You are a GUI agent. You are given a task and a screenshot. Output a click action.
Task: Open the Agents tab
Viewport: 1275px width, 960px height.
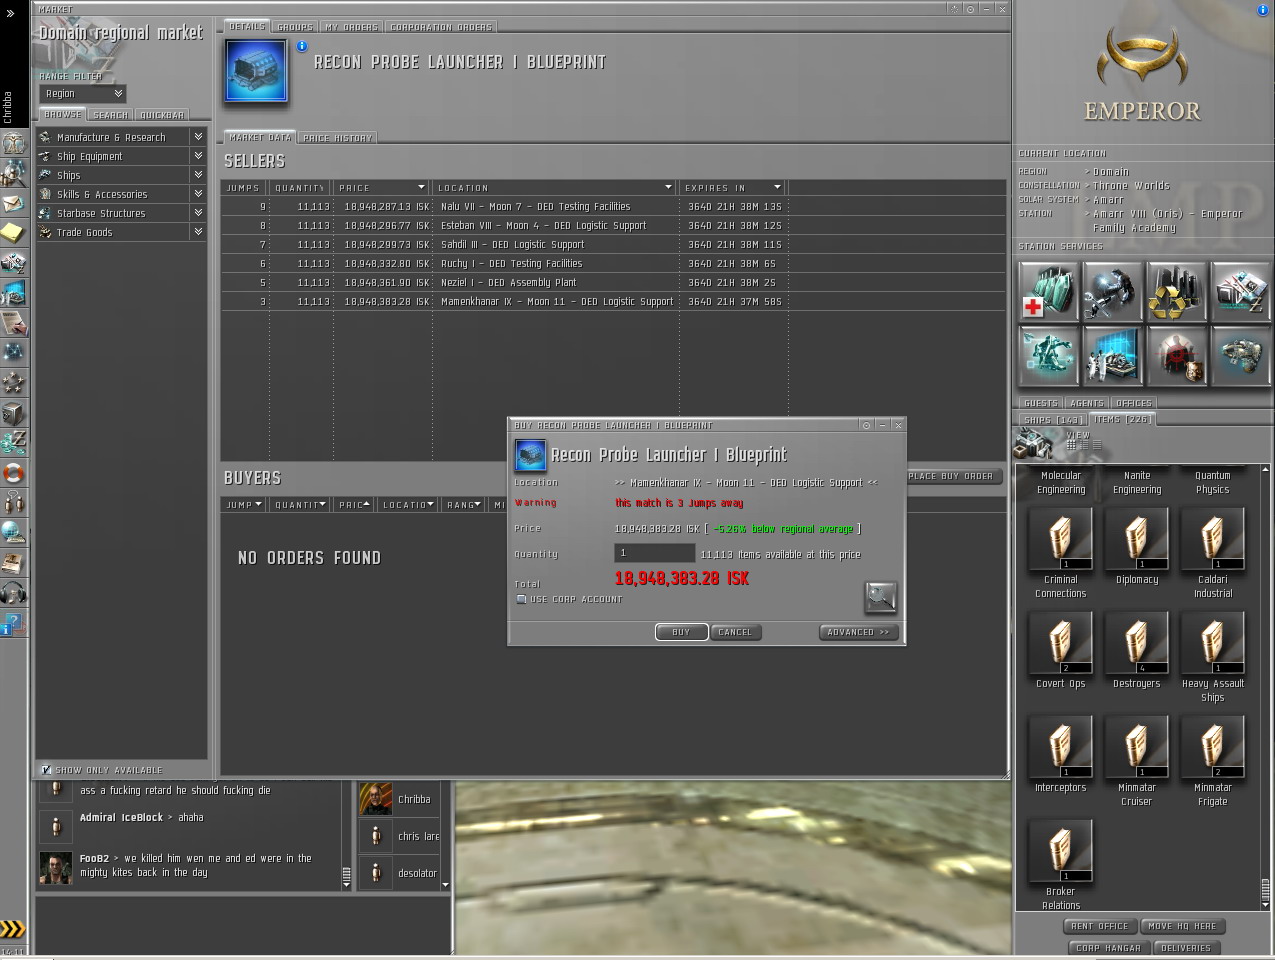tap(1087, 403)
